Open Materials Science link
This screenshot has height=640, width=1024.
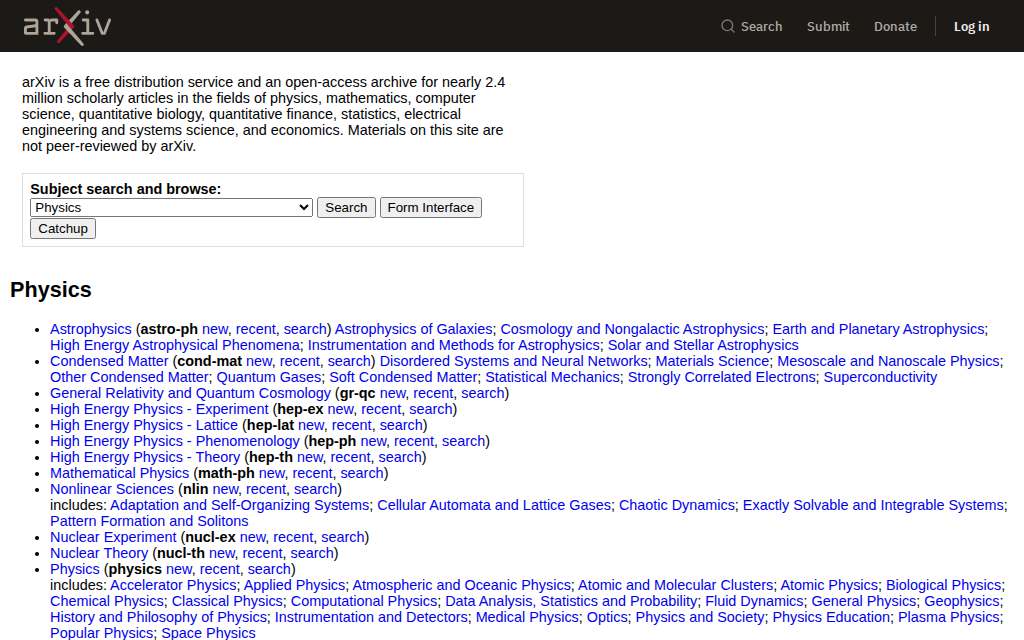click(712, 361)
